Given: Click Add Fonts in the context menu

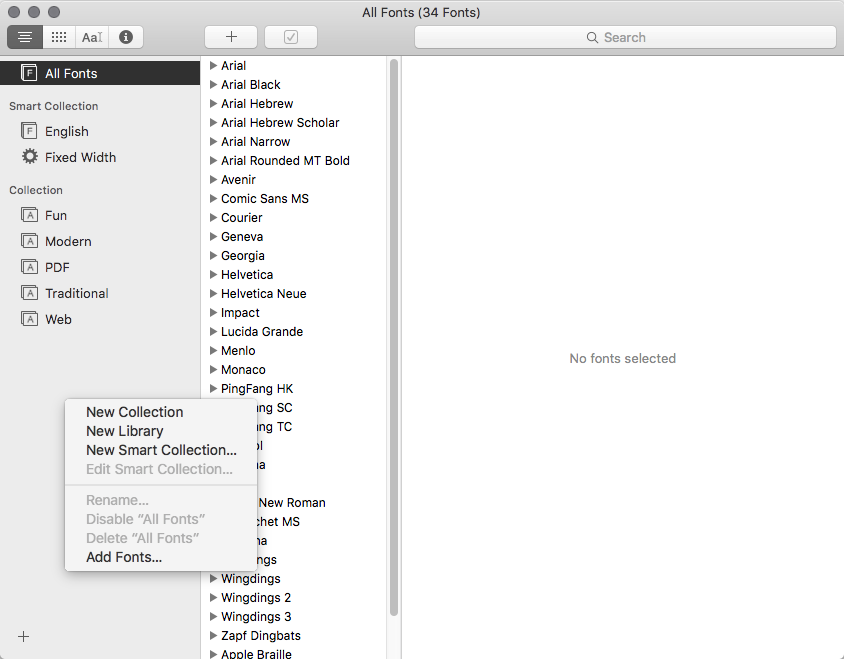Looking at the screenshot, I should [x=123, y=557].
